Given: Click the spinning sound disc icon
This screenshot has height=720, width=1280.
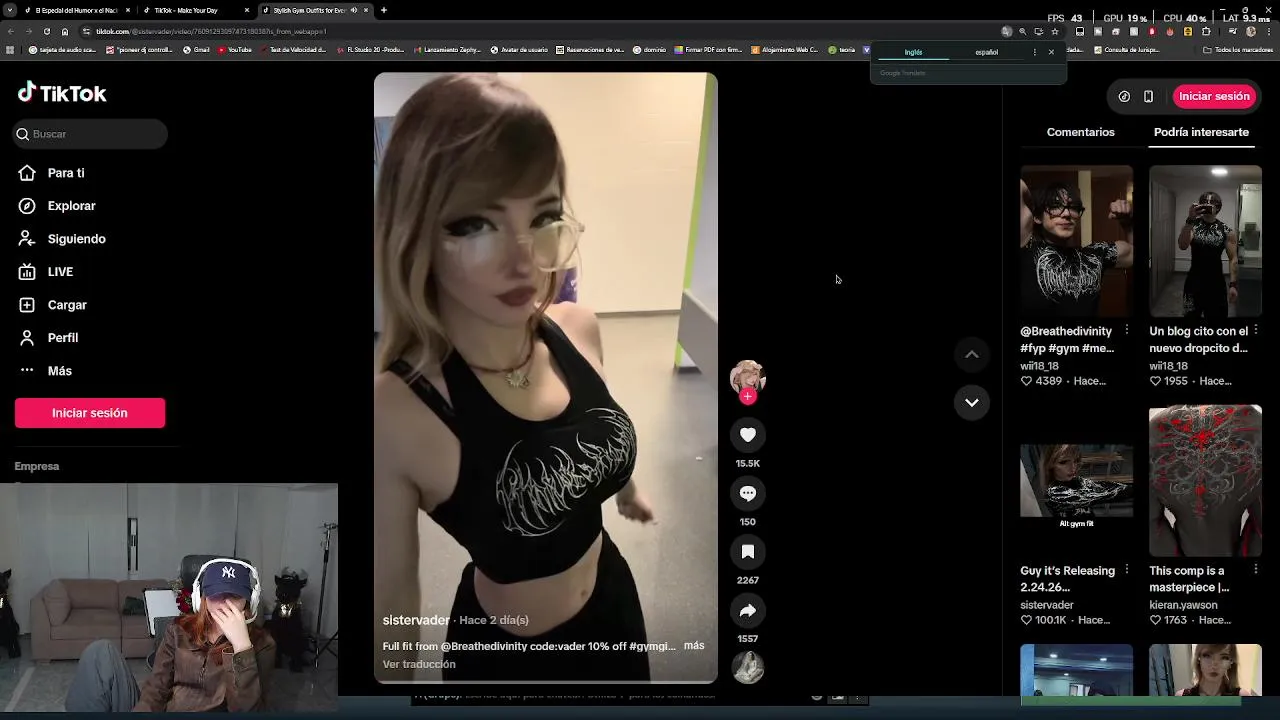Looking at the screenshot, I should 748,667.
